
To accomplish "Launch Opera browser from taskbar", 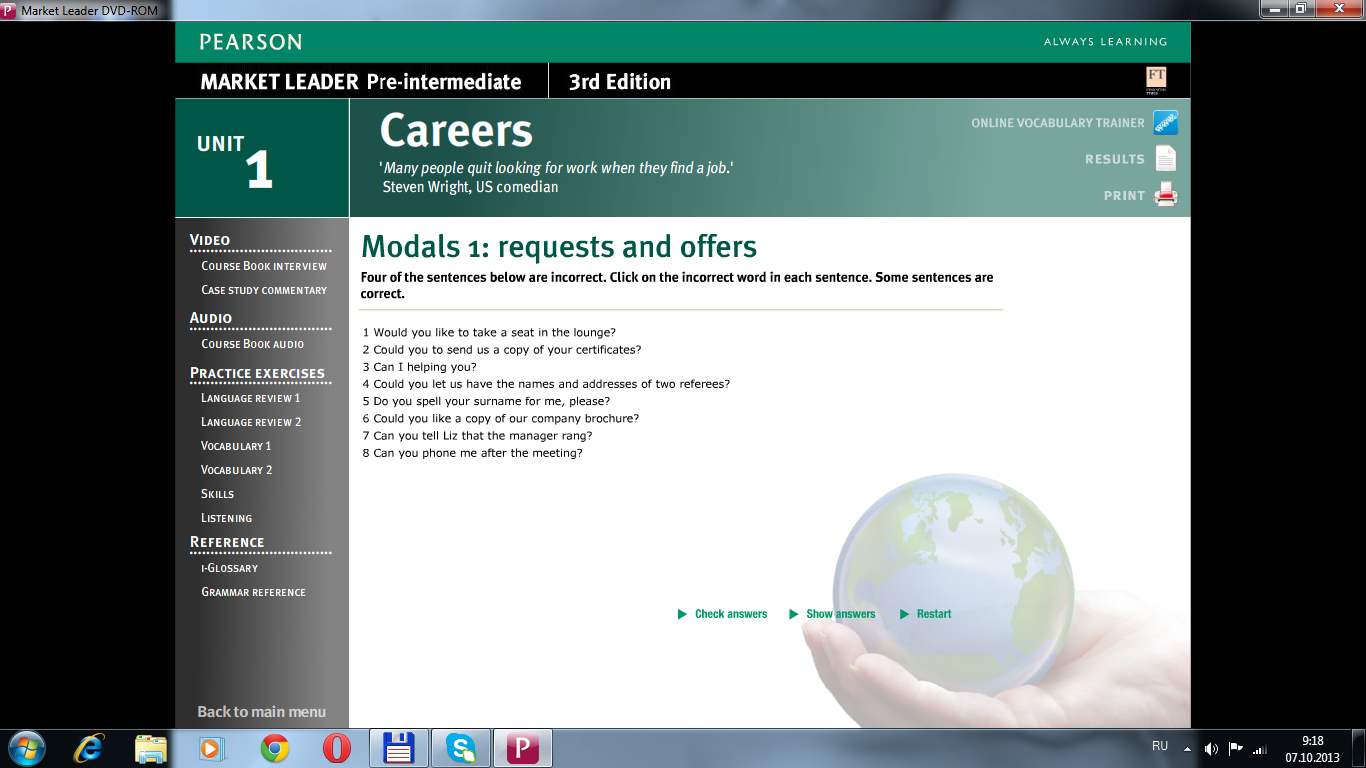I will click(x=336, y=748).
